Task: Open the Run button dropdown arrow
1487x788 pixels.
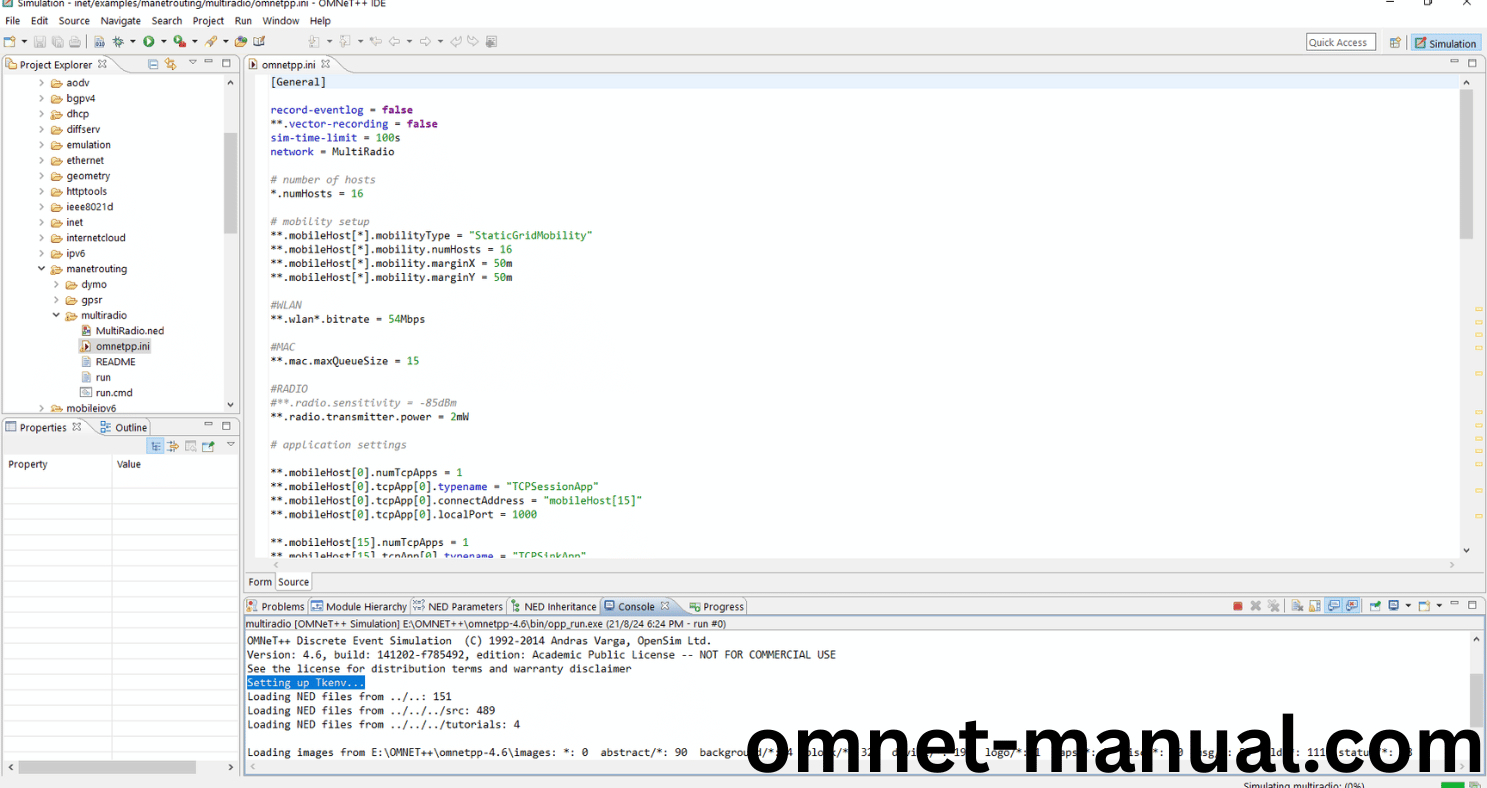Action: [x=162, y=42]
